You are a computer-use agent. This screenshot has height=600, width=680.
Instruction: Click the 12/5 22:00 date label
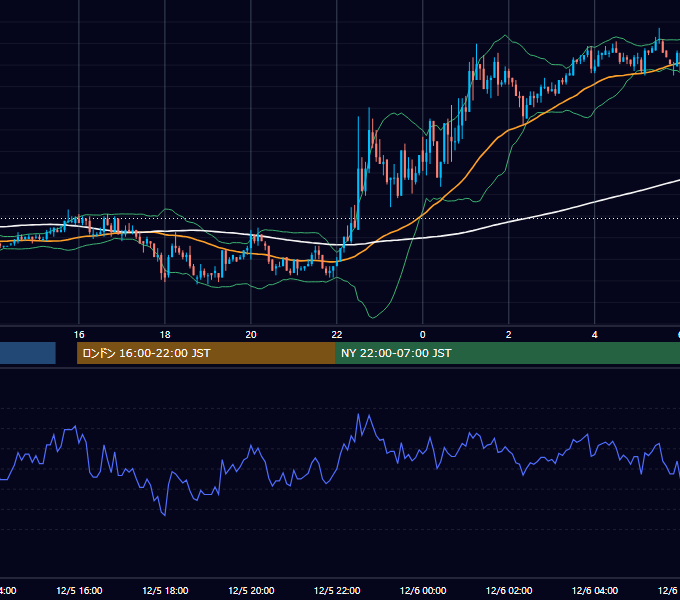pos(337,590)
